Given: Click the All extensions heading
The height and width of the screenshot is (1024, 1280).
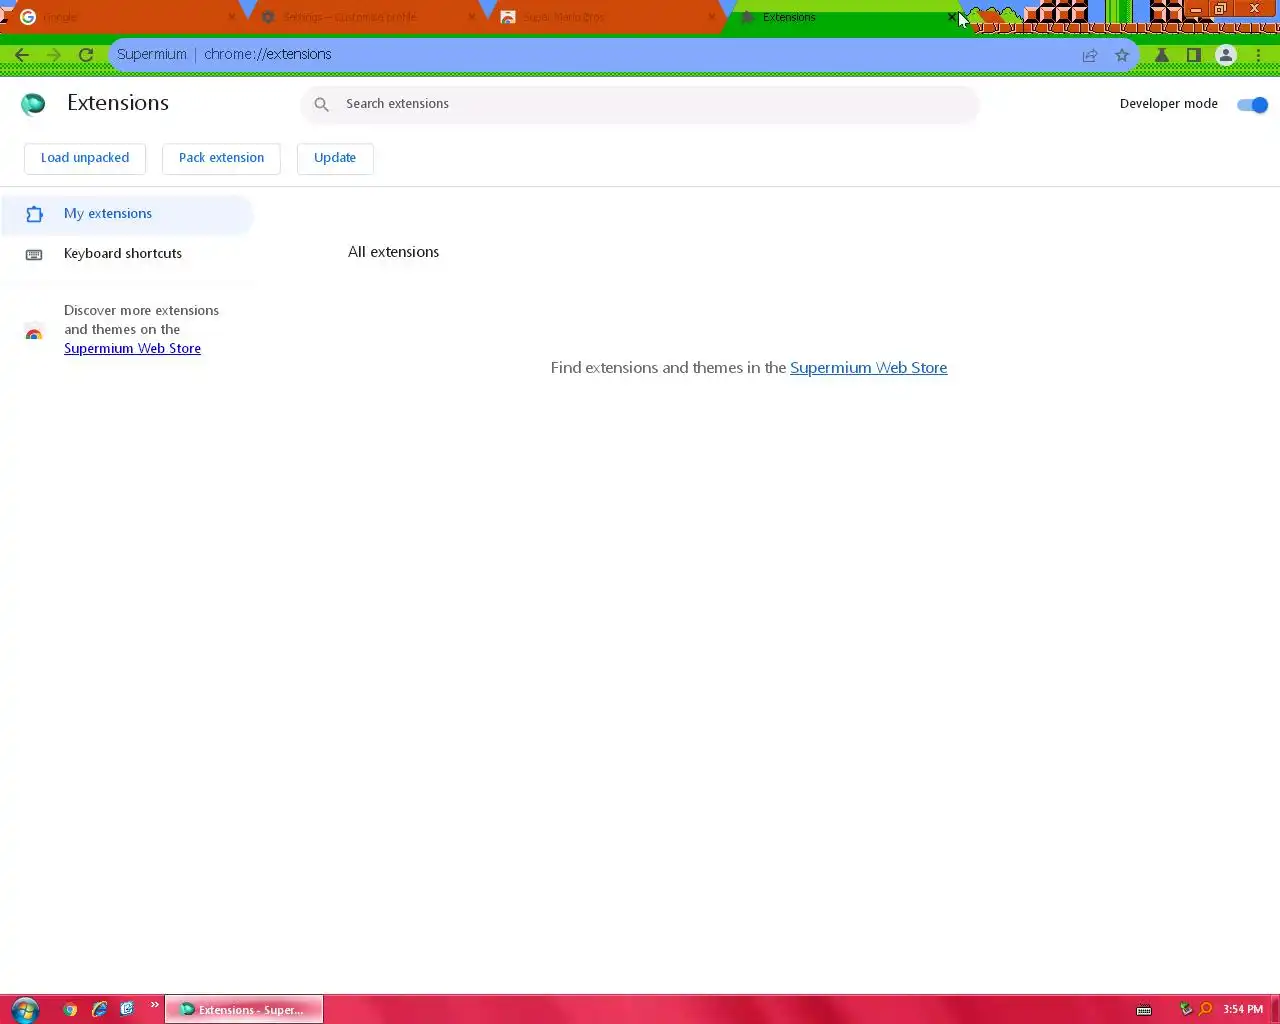Looking at the screenshot, I should tap(393, 252).
